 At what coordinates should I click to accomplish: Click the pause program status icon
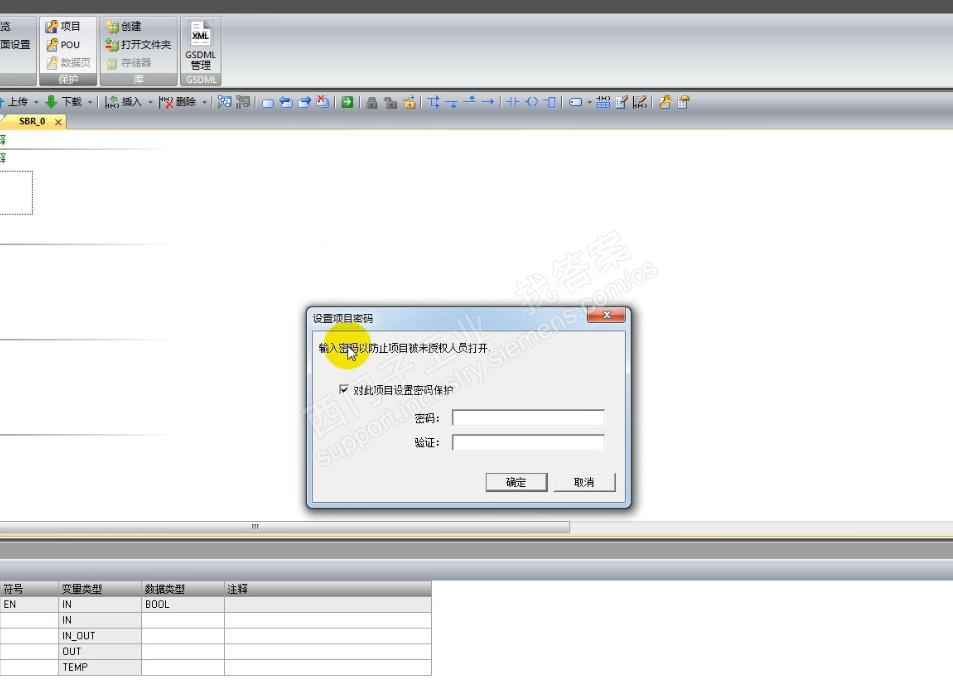tap(243, 102)
